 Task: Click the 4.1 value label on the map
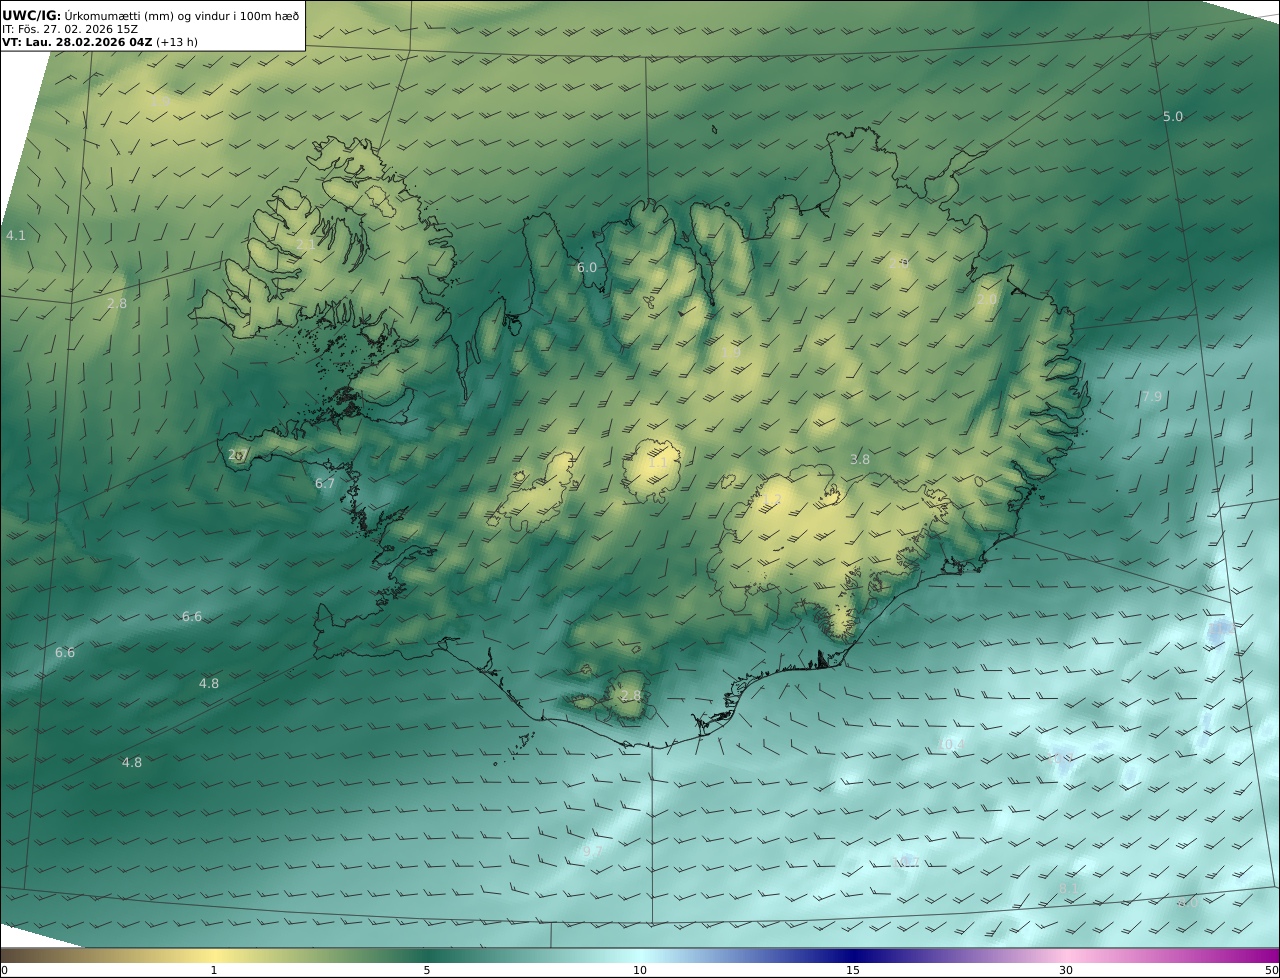[x=16, y=236]
